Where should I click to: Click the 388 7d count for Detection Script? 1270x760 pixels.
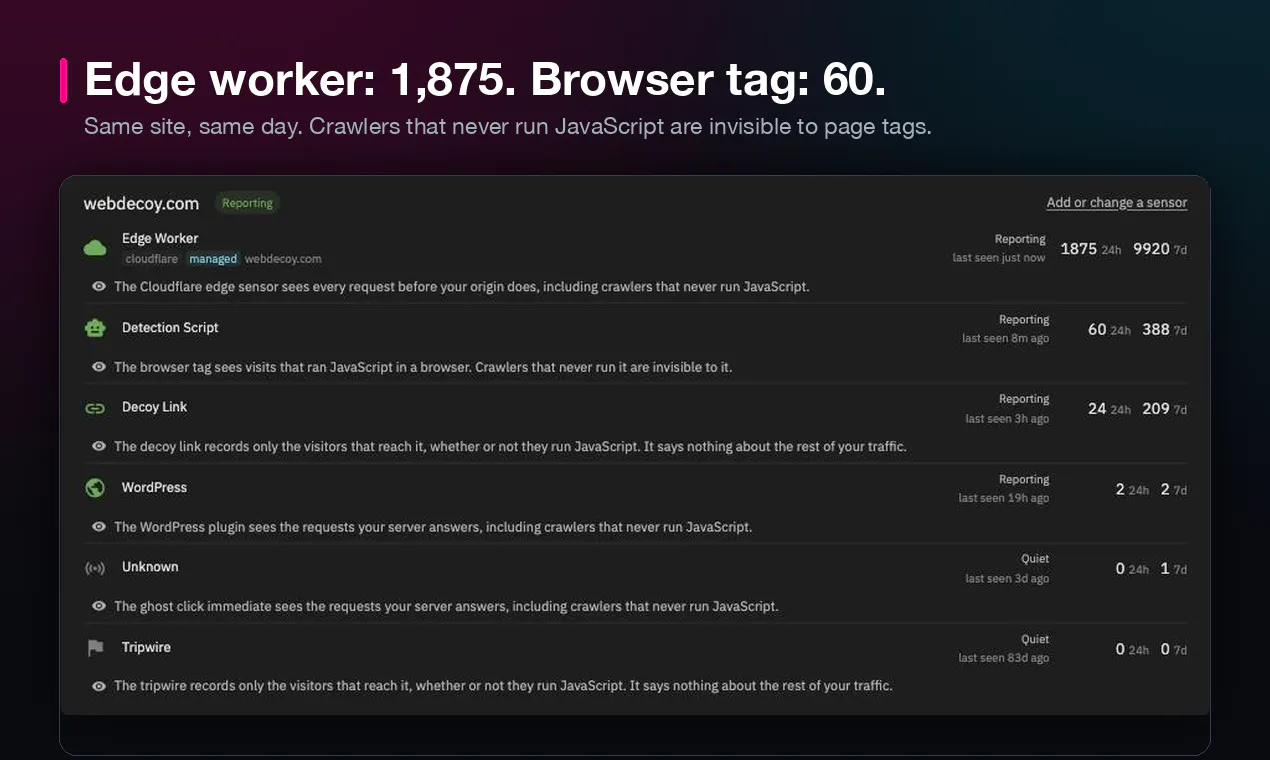[1165, 329]
